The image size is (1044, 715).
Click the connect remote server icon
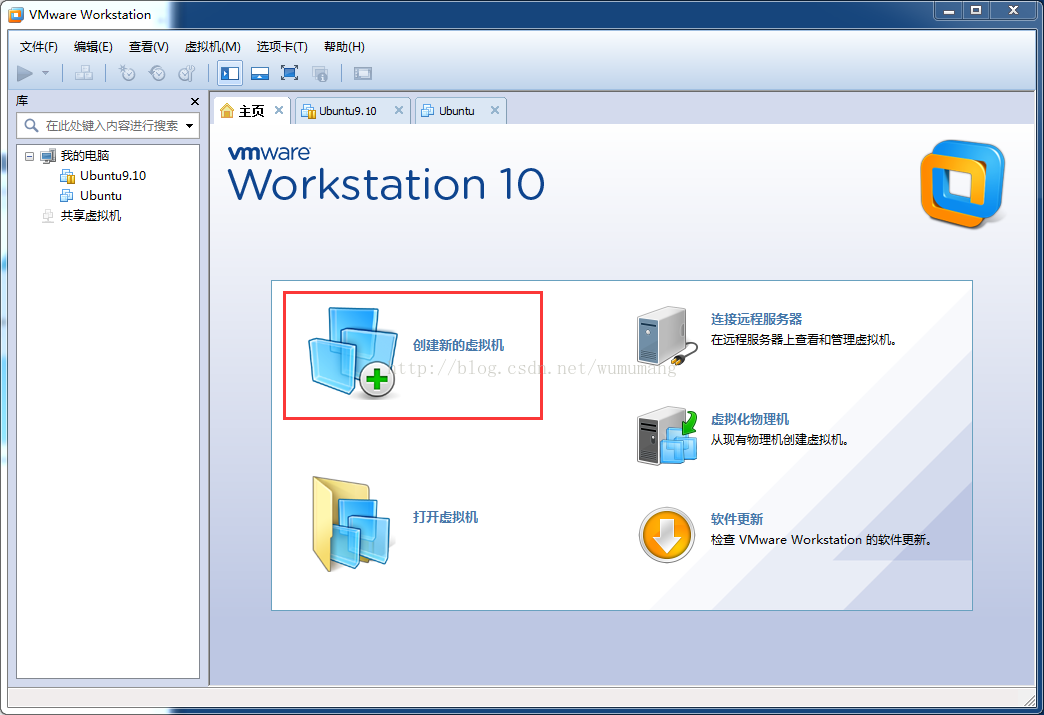coord(666,334)
